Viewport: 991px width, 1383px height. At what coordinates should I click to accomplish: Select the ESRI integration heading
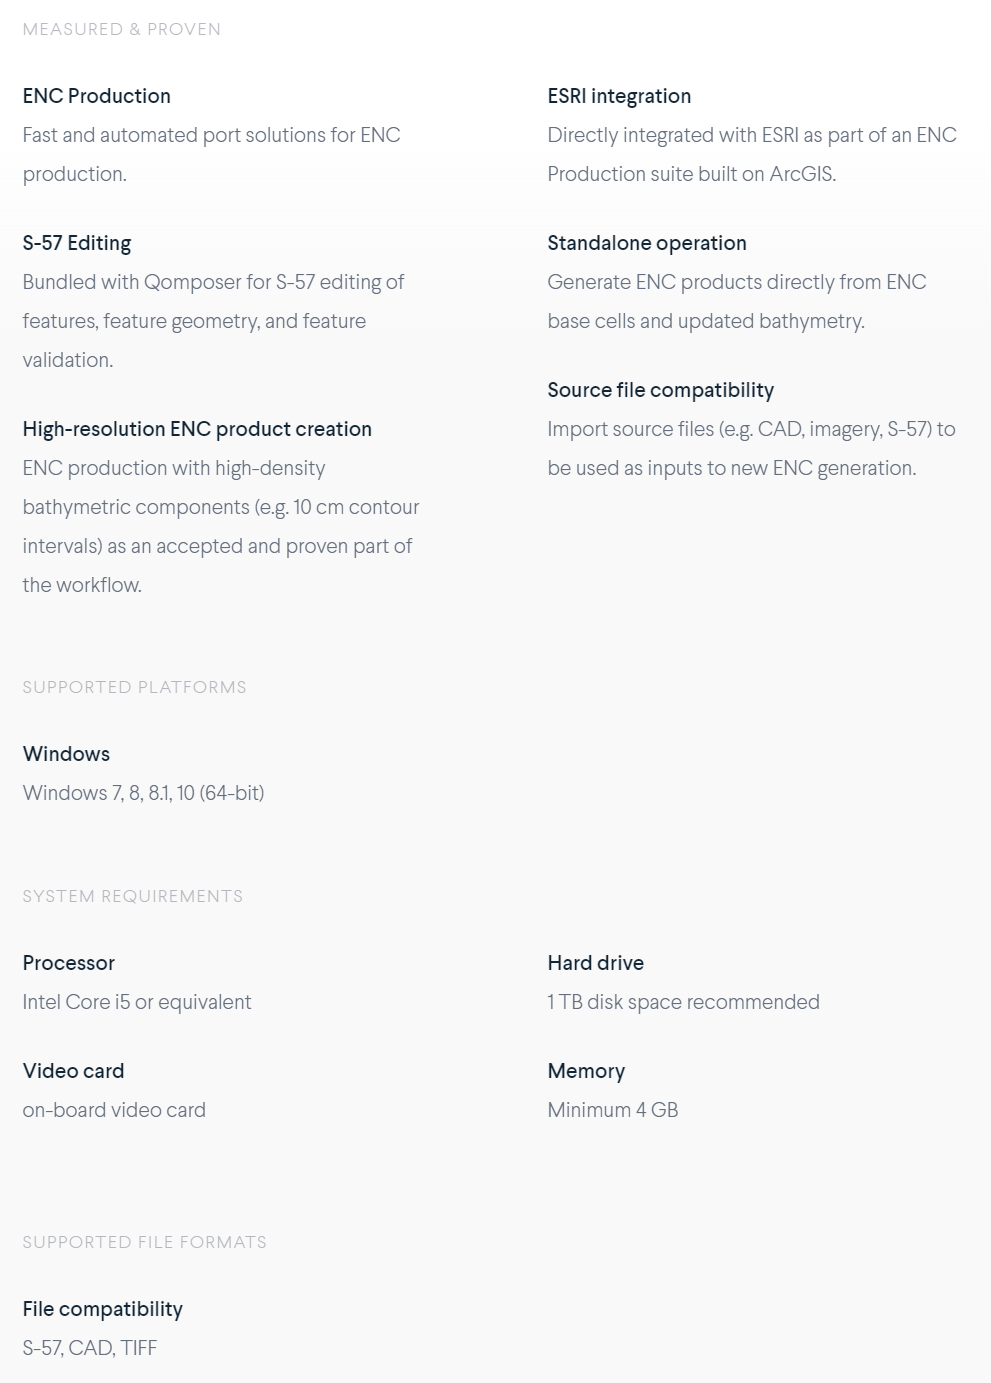(619, 96)
